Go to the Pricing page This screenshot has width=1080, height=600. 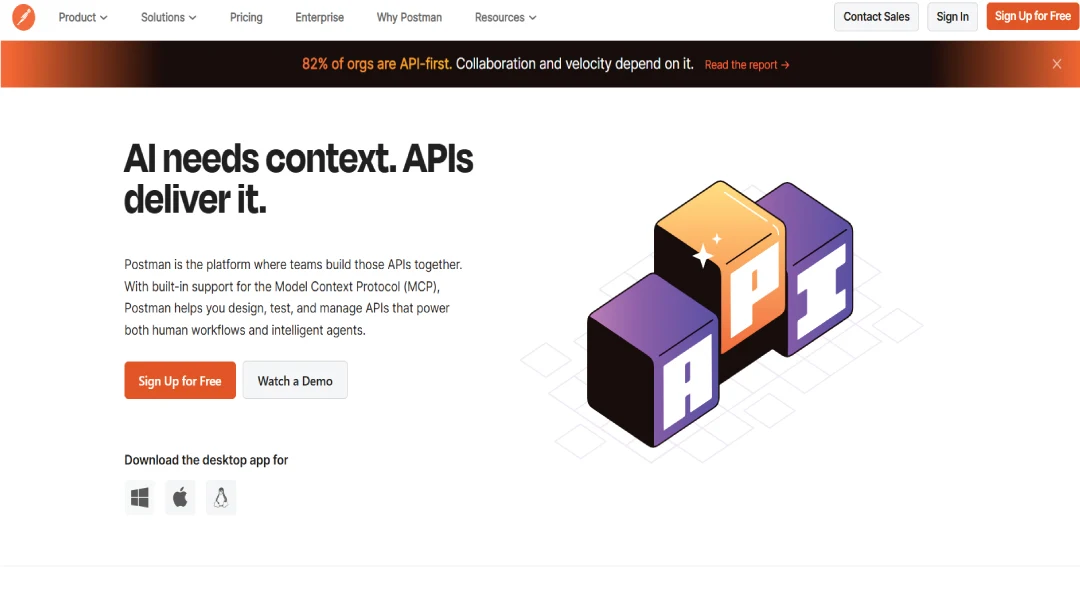tap(246, 17)
